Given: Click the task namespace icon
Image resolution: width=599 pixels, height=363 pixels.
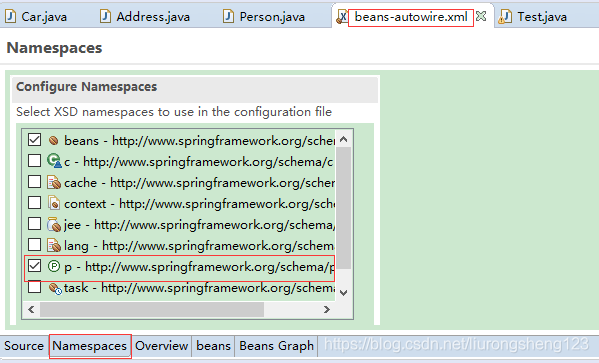Looking at the screenshot, I should pos(55,288).
